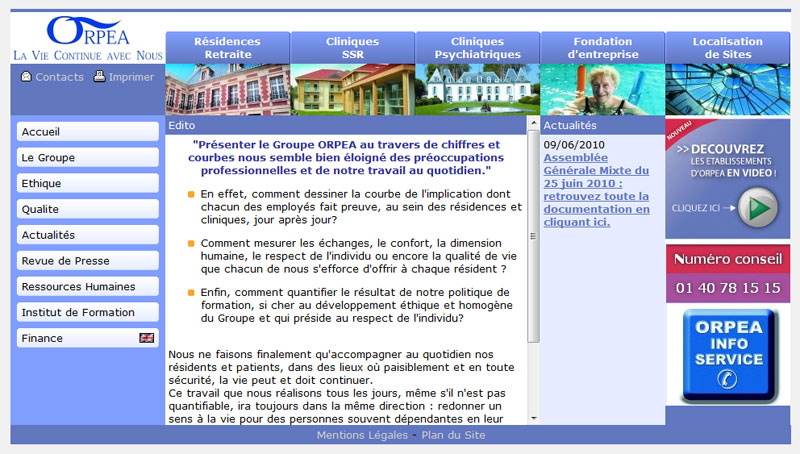Viewport: 800px width, 454px height.
Task: Open Actualités in the side menu
Action: pyautogui.click(x=88, y=235)
